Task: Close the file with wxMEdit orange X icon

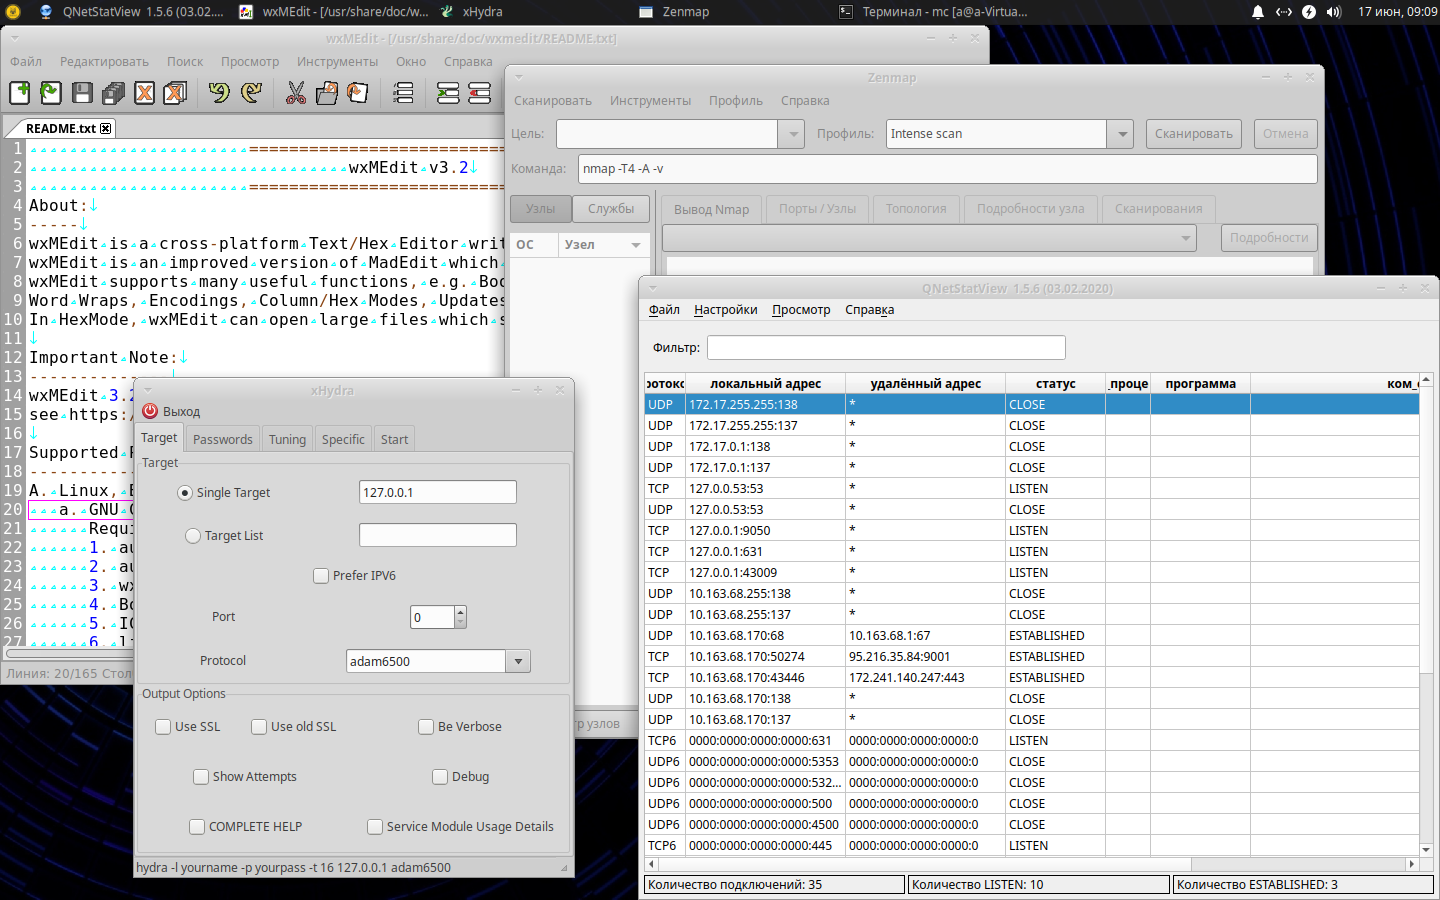Action: [145, 93]
